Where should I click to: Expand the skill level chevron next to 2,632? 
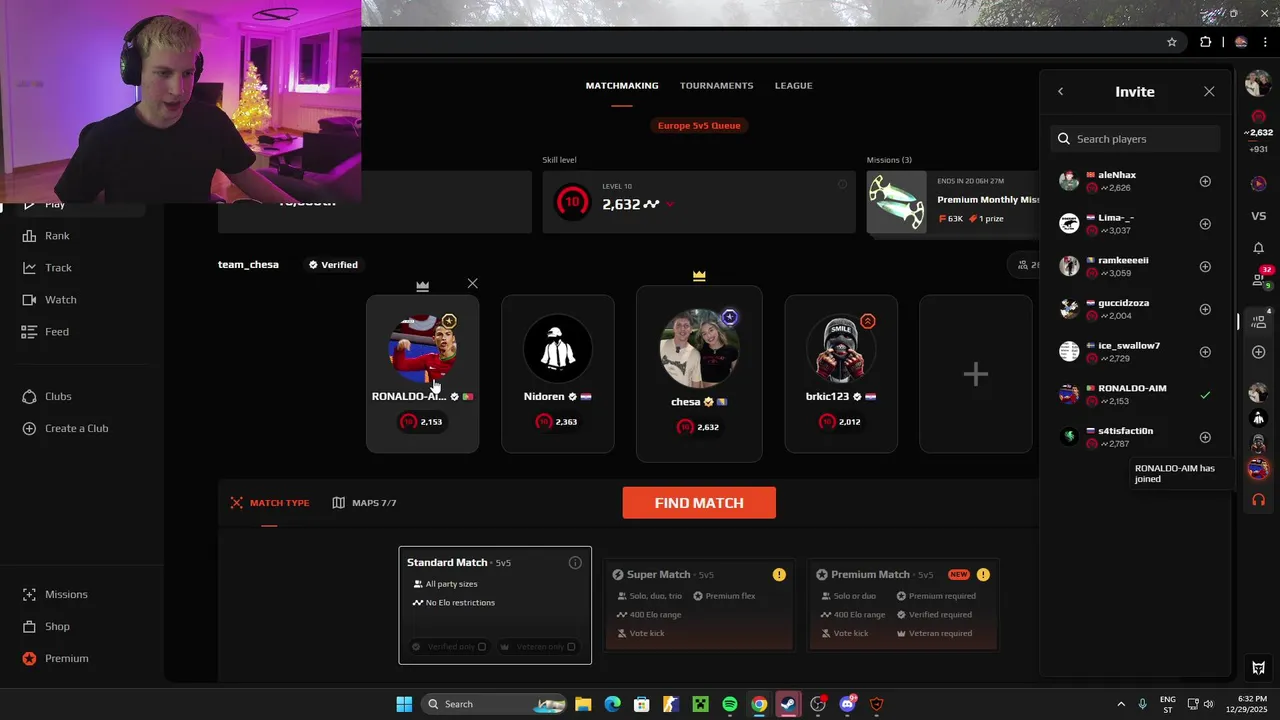[x=670, y=204]
